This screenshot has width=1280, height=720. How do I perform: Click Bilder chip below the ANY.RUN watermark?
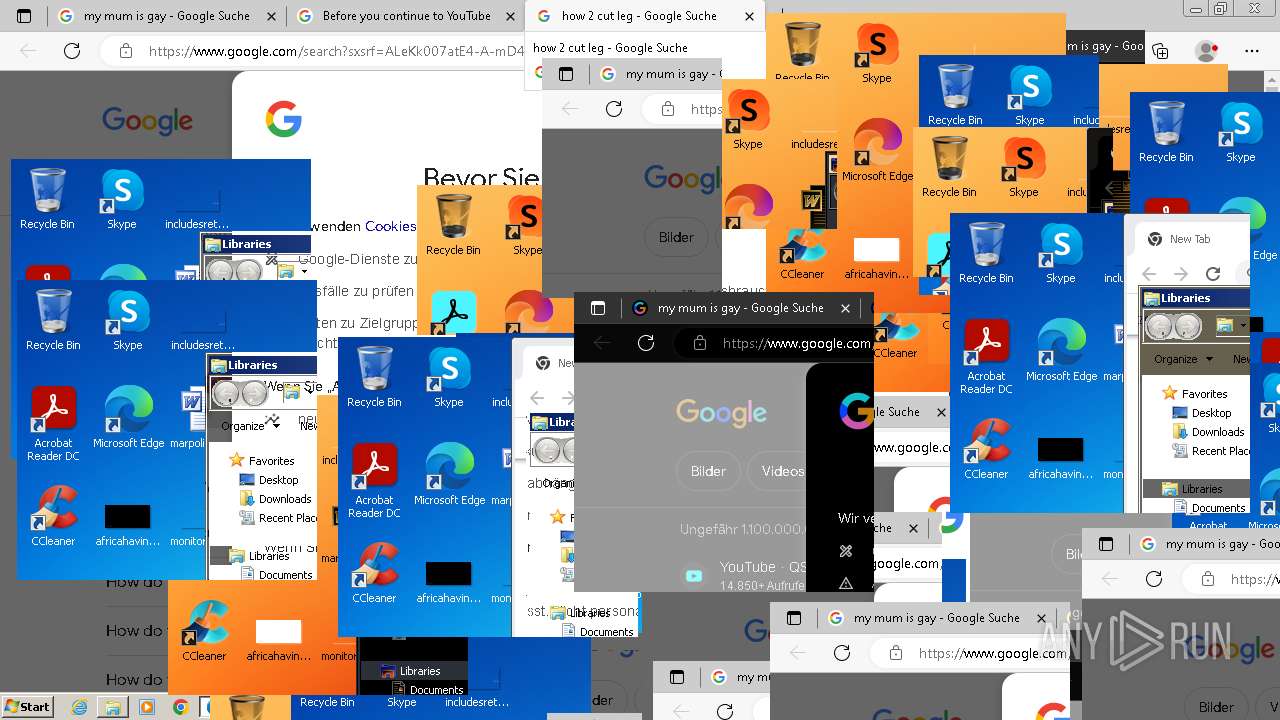[1216, 707]
